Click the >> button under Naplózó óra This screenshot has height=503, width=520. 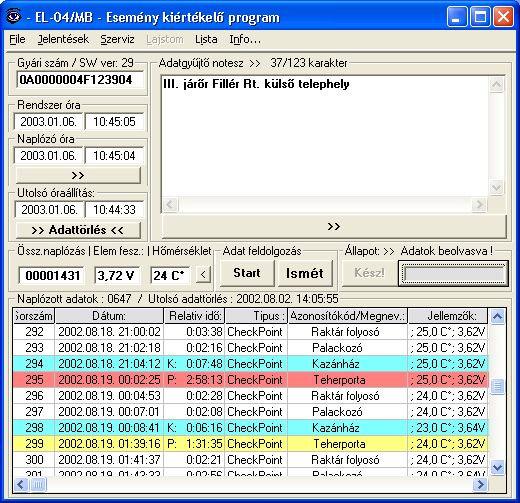[x=78, y=175]
